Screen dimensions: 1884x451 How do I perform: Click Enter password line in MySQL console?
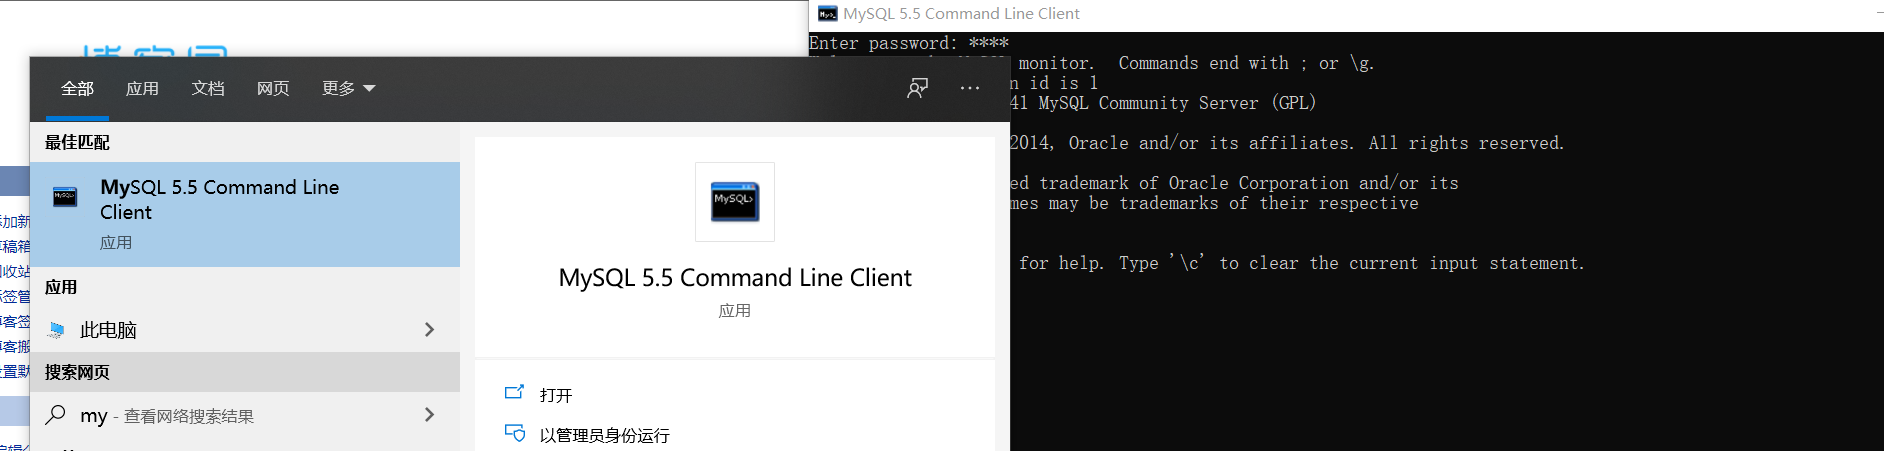point(908,43)
